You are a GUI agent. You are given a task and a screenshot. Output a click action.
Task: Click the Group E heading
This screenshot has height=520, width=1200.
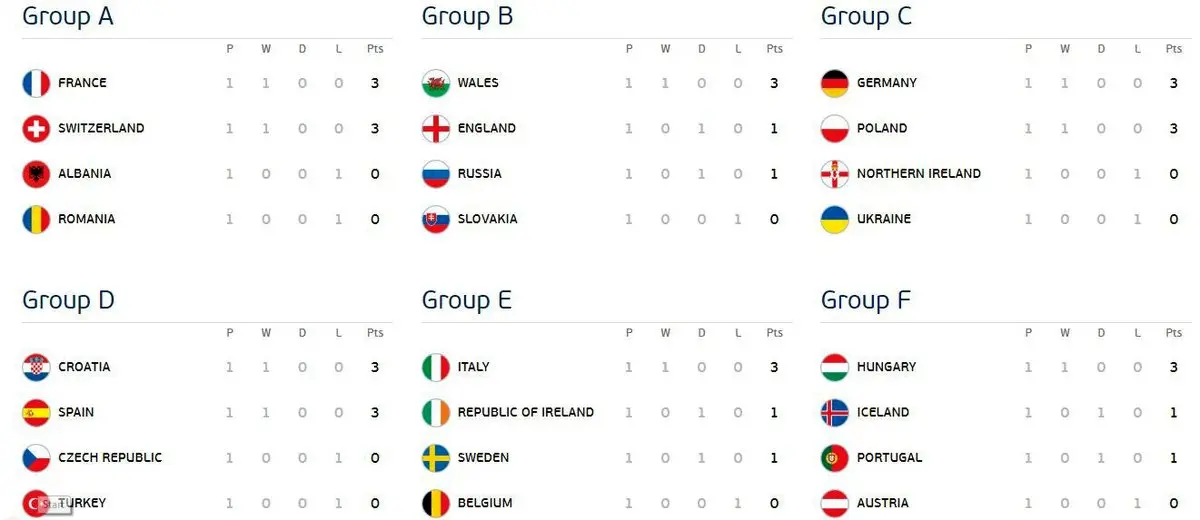coord(467,300)
